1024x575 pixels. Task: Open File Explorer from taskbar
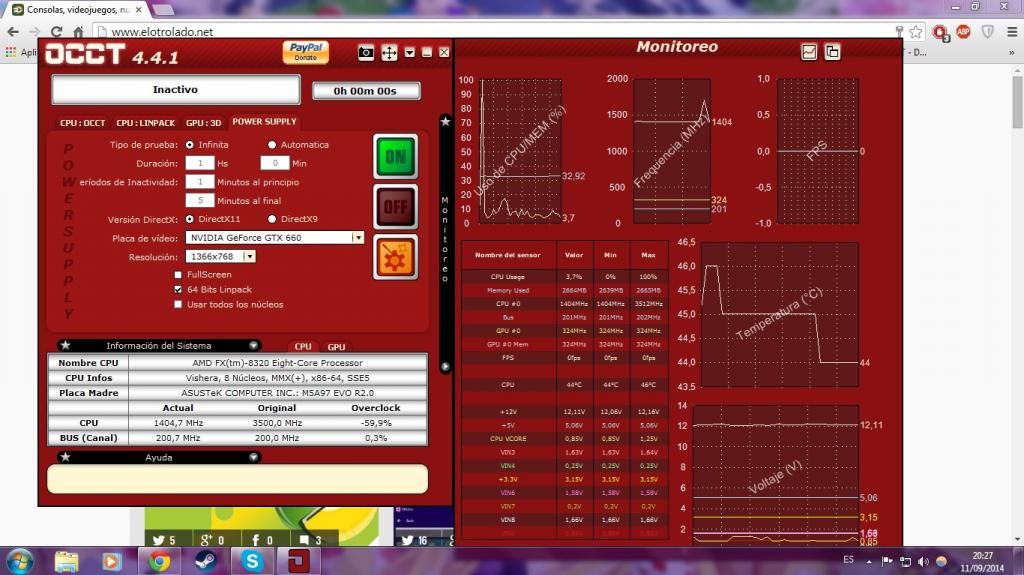66,561
